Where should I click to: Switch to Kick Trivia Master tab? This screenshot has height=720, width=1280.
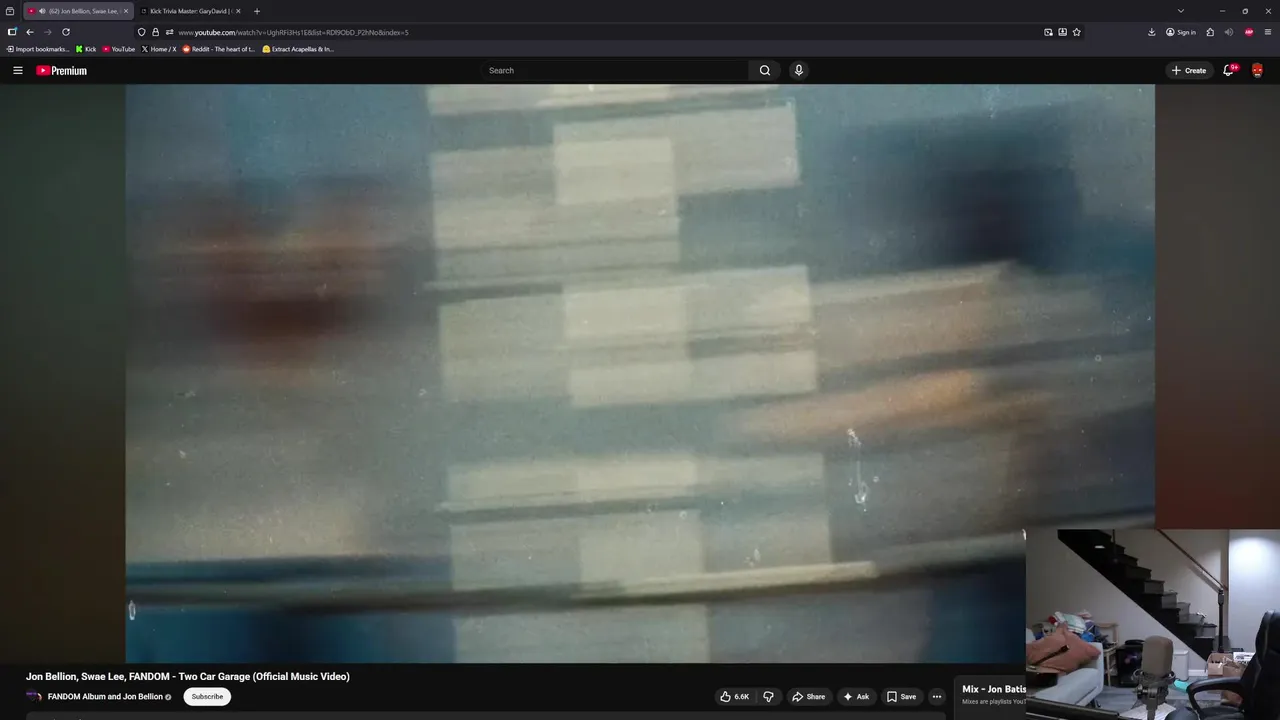pyautogui.click(x=189, y=11)
